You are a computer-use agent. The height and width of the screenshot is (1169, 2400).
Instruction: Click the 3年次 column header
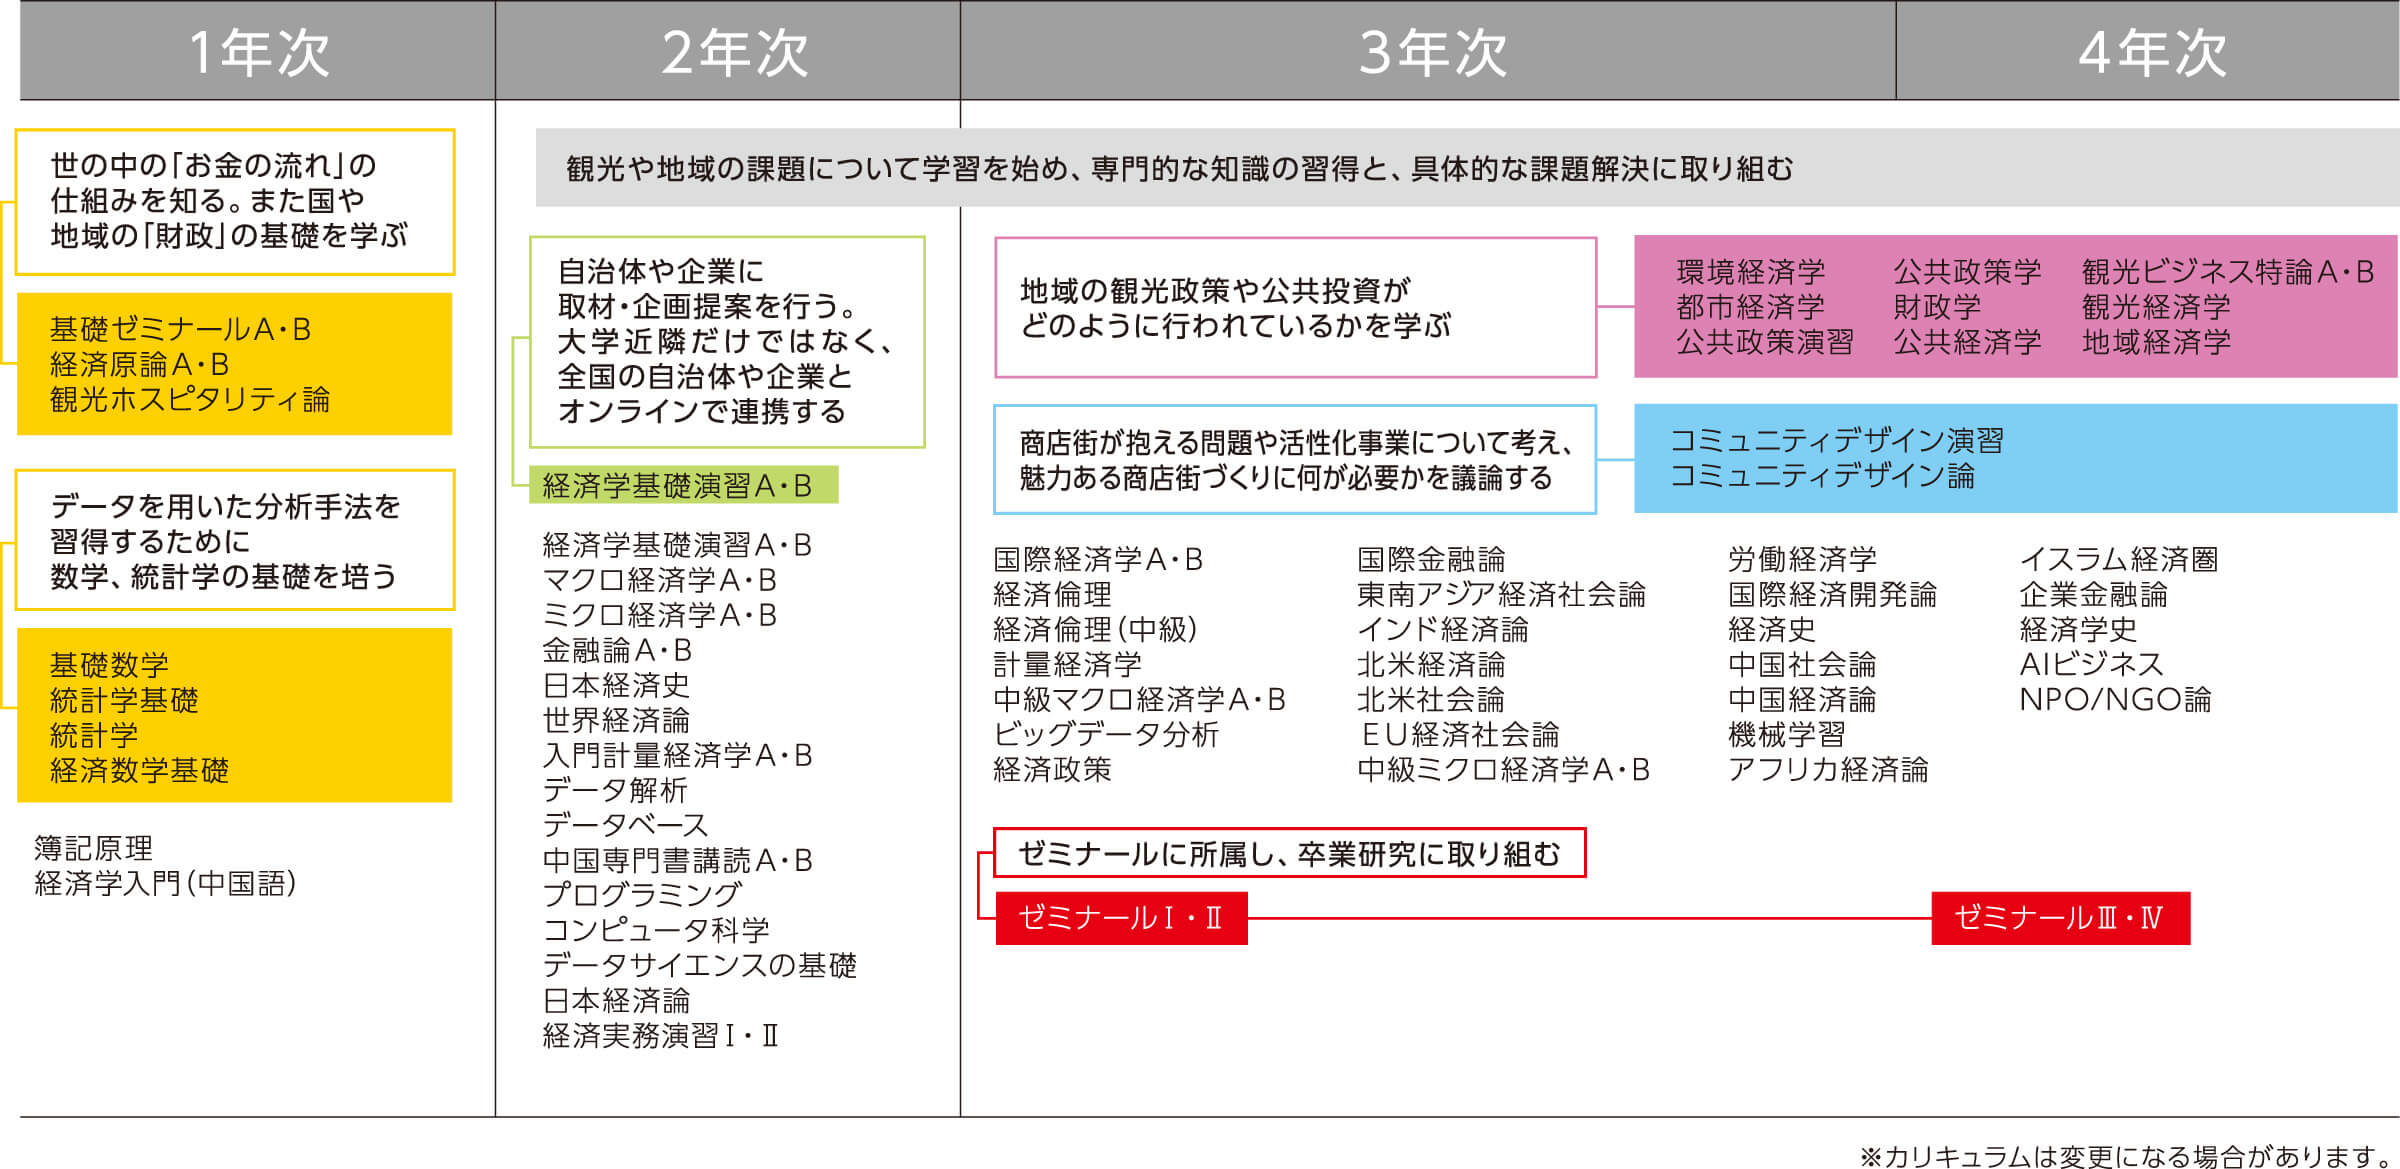[1428, 50]
